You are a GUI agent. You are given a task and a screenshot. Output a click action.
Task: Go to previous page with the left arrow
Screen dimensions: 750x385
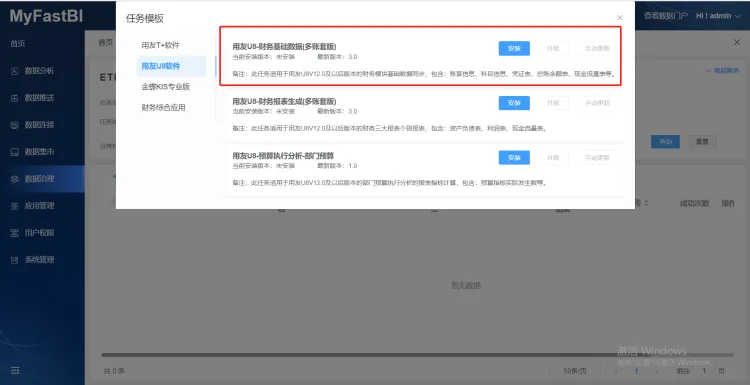(x=617, y=371)
